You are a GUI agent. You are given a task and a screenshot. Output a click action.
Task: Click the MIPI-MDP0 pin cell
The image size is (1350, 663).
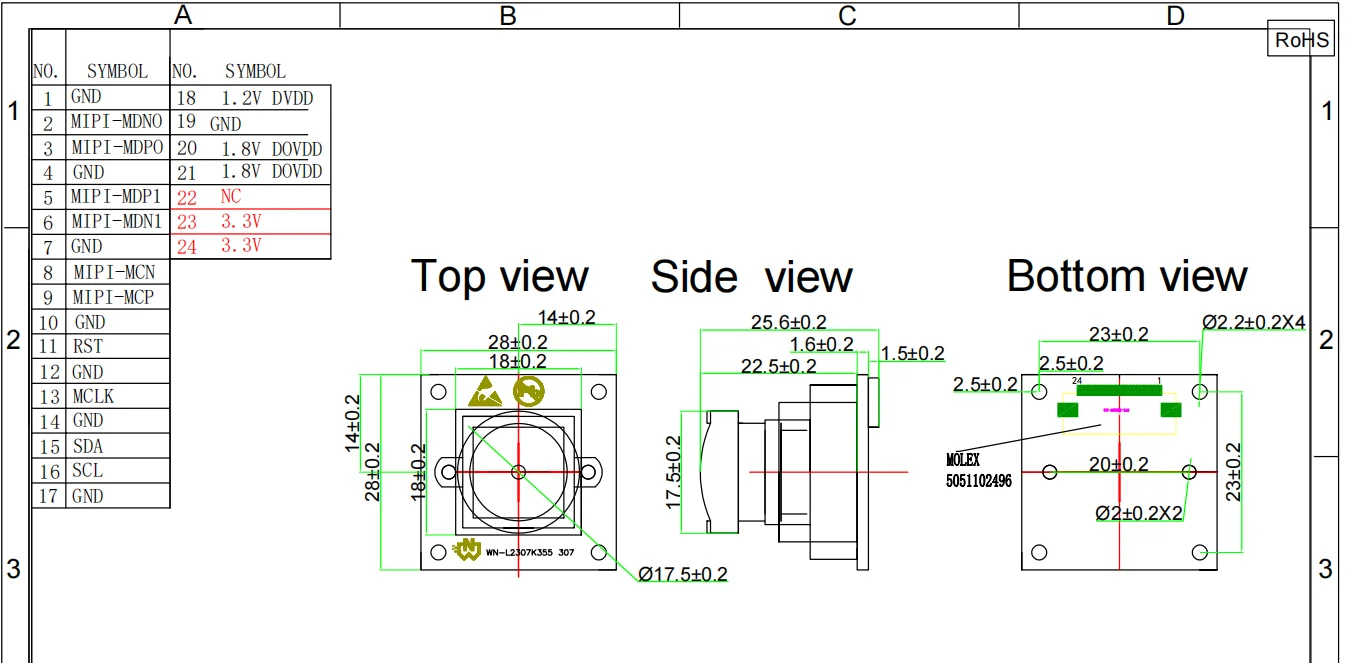tap(117, 148)
